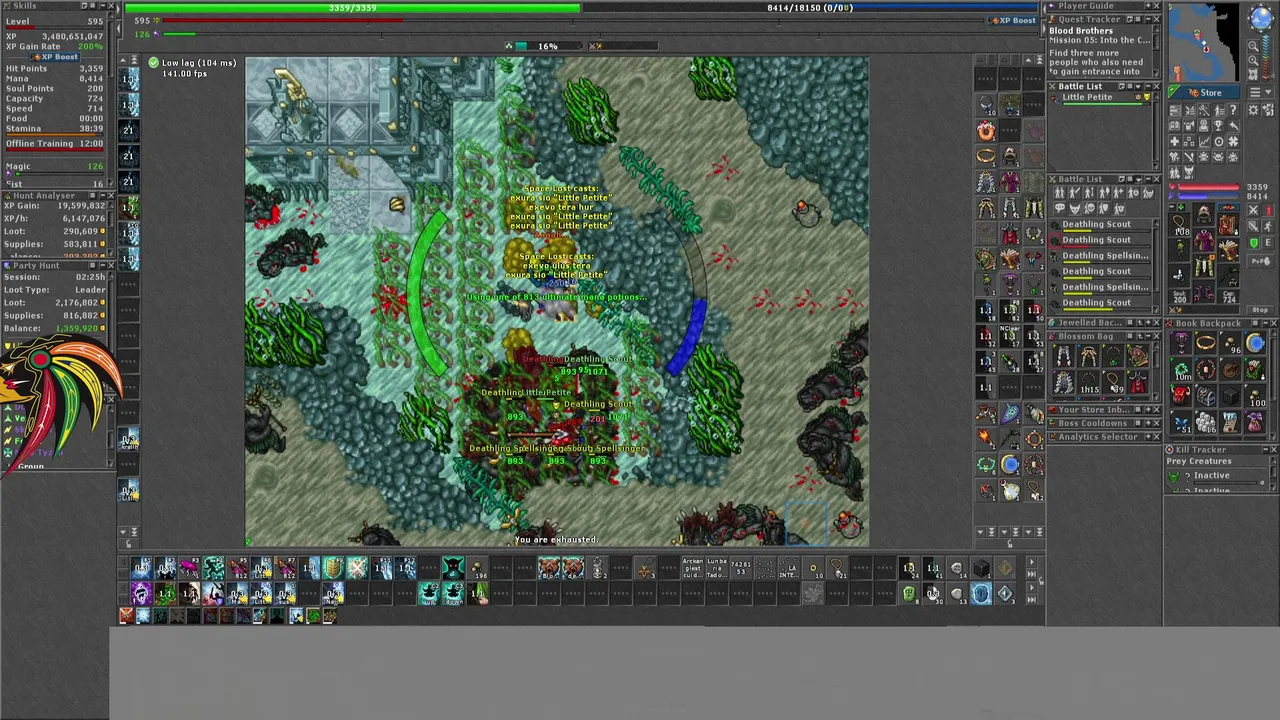Click the red demon helmet in Book Backpack

[x=1180, y=395]
